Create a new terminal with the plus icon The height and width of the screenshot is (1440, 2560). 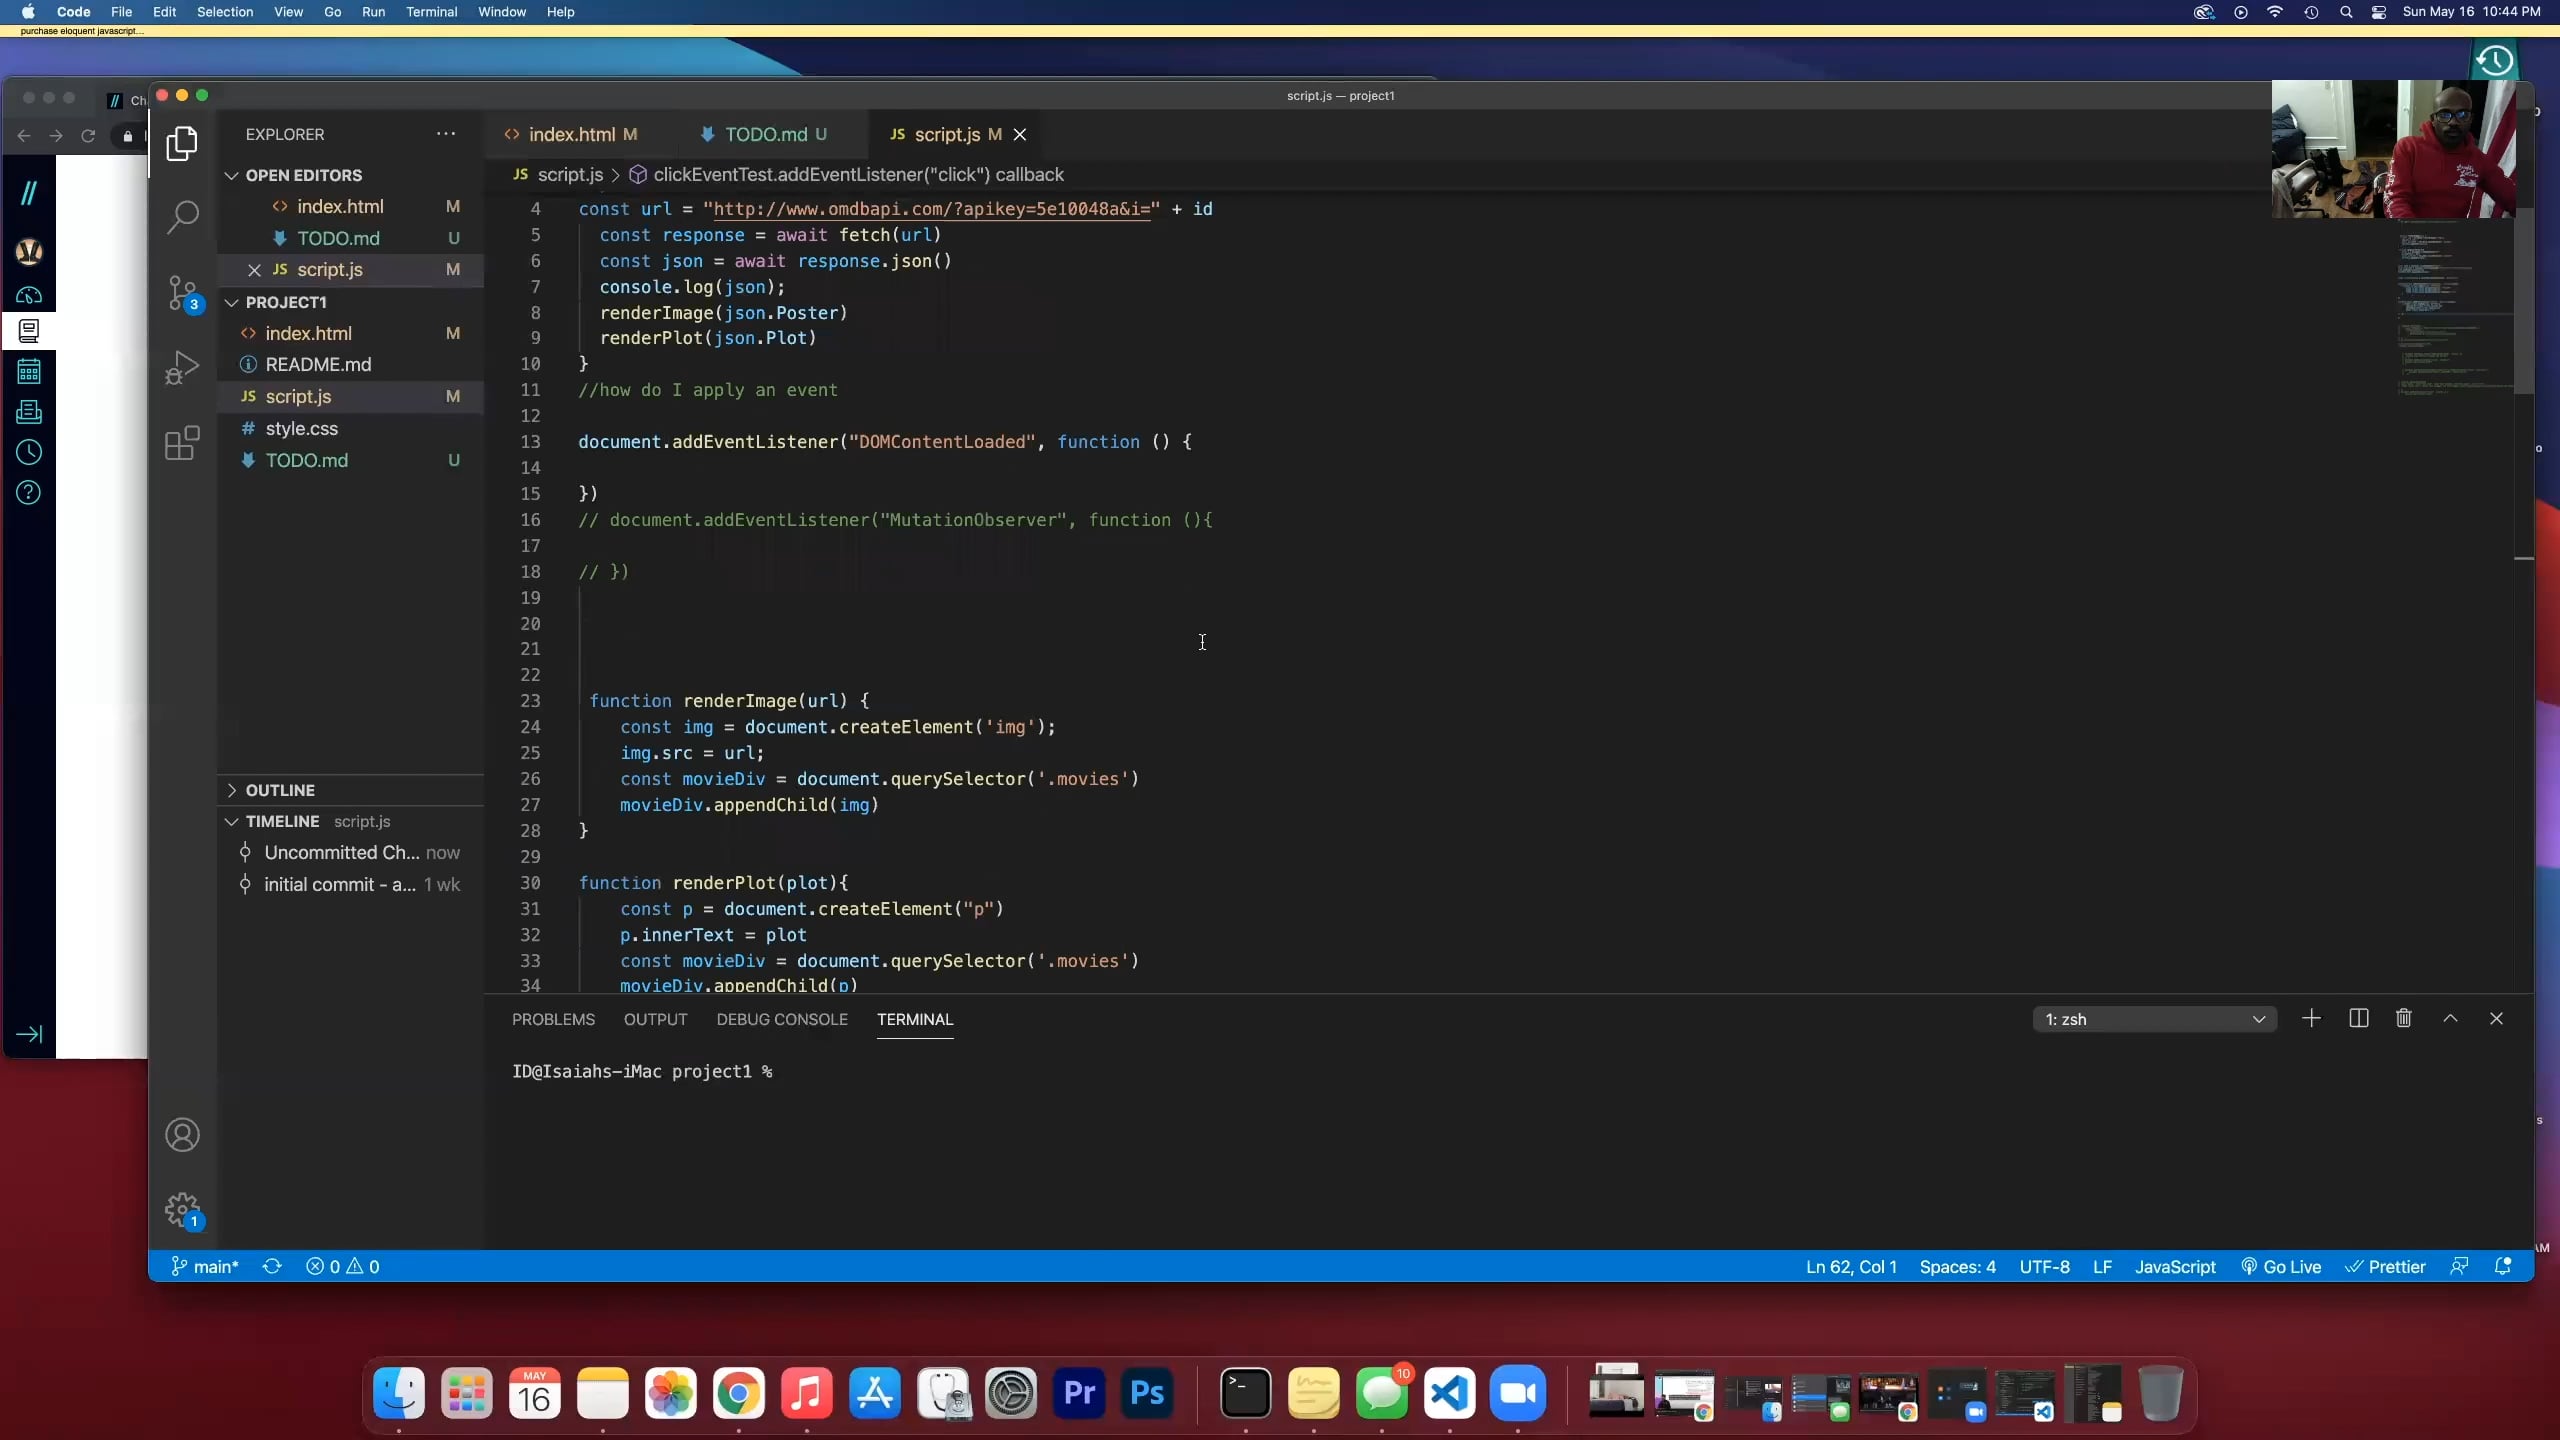point(2311,1019)
